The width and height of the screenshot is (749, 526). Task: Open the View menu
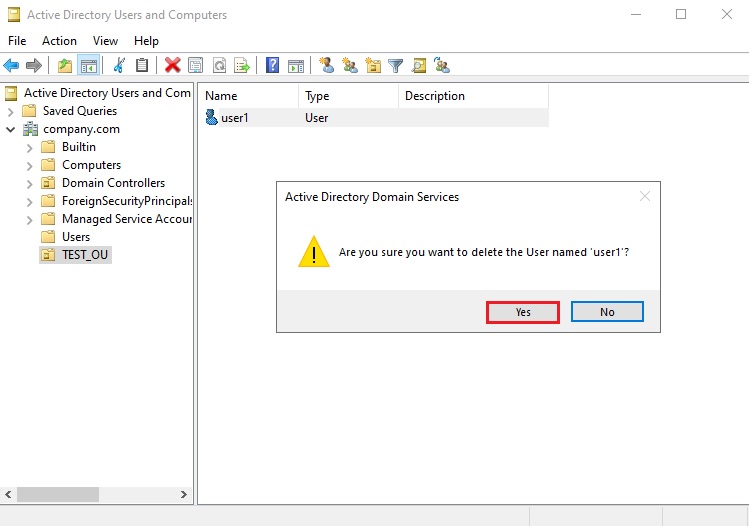[x=105, y=41]
